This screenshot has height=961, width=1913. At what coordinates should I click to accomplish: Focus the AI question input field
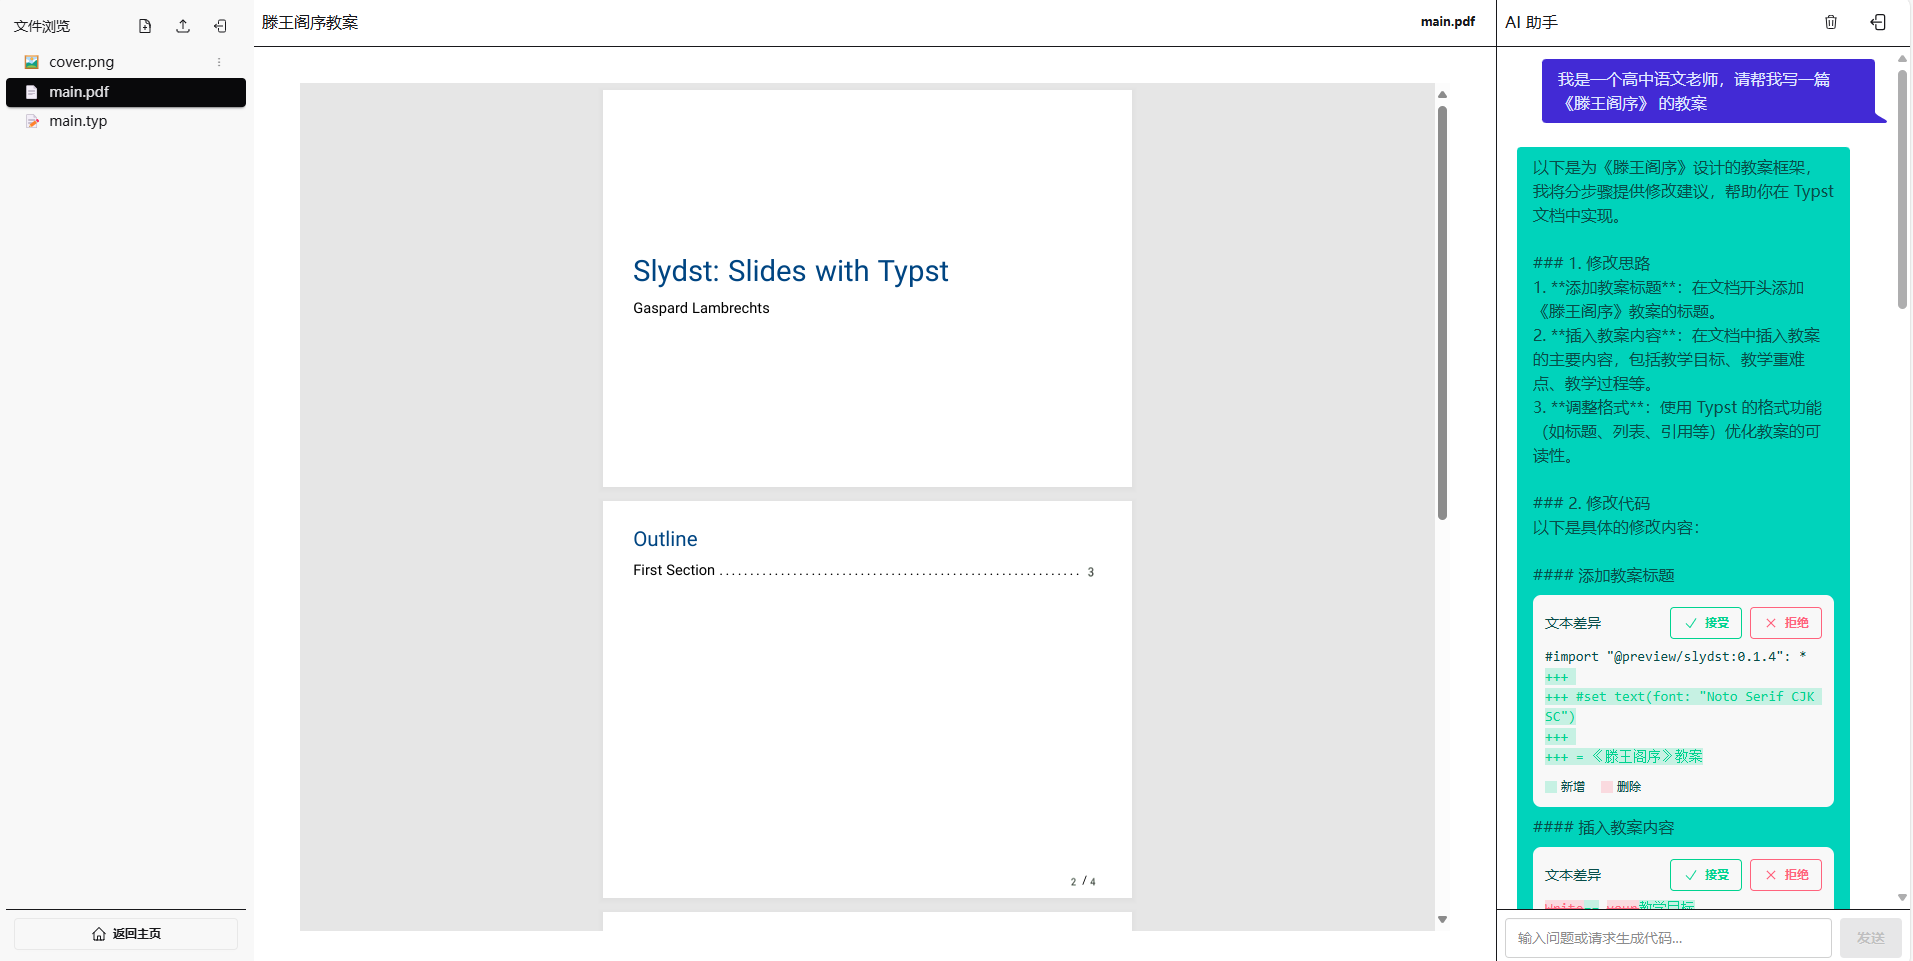(1667, 938)
